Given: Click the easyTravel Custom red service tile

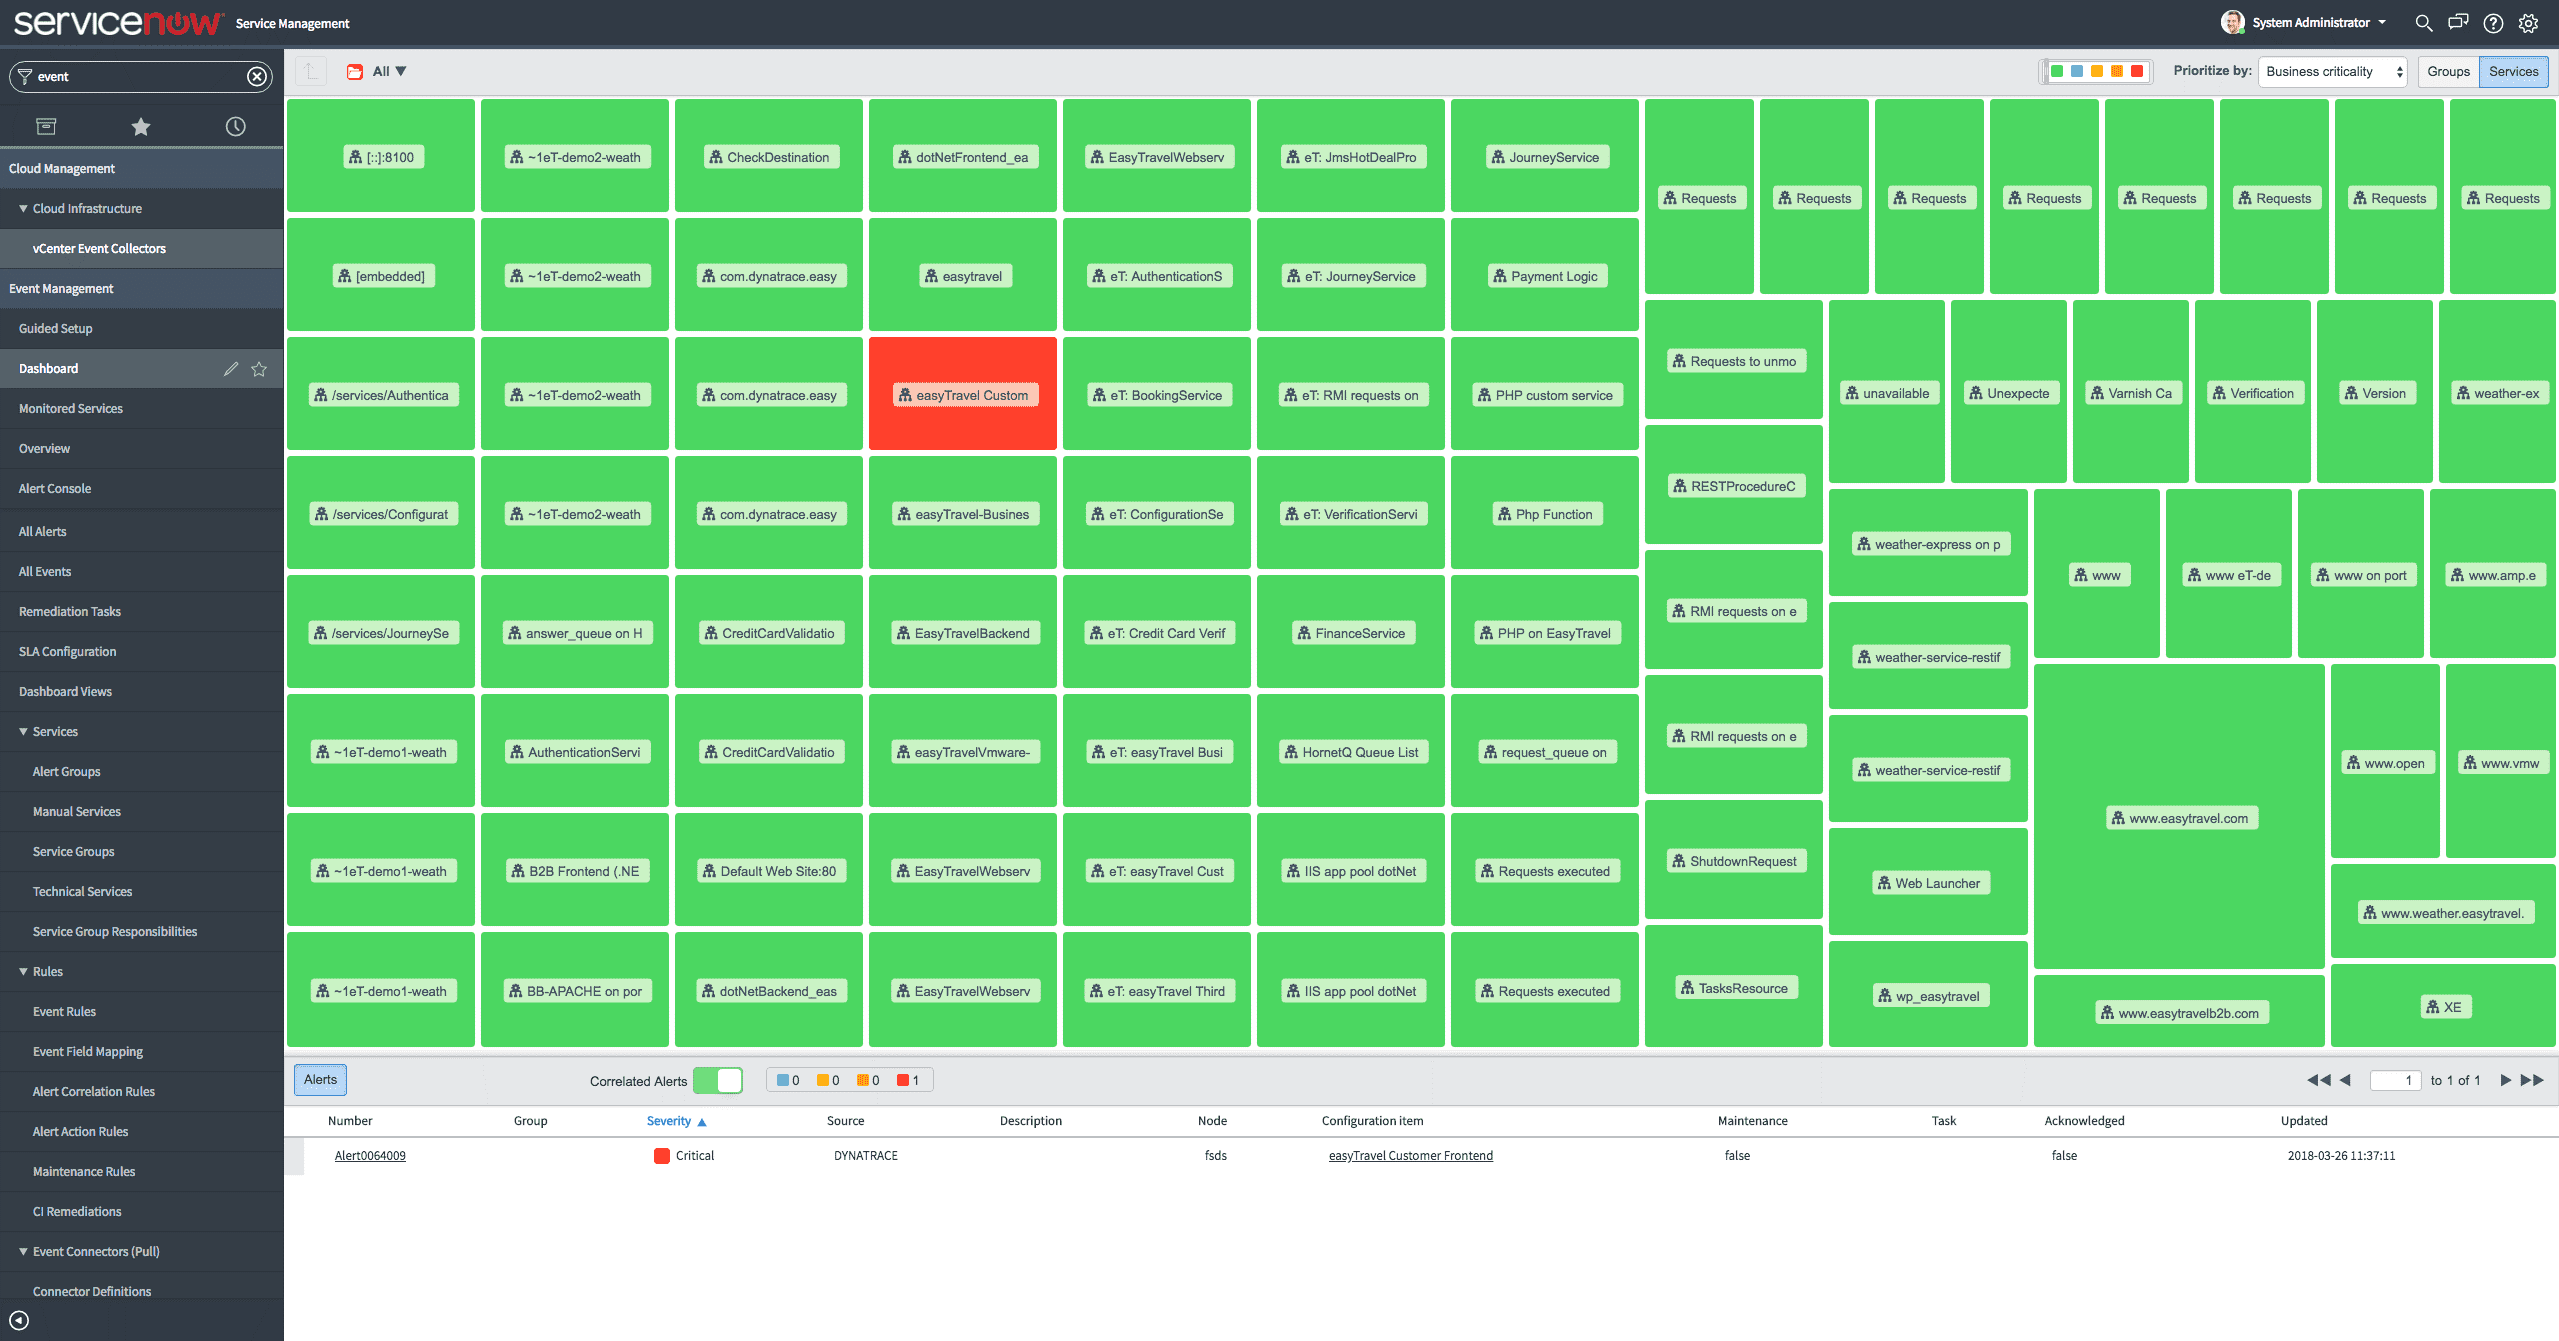Looking at the screenshot, I should pyautogui.click(x=963, y=393).
